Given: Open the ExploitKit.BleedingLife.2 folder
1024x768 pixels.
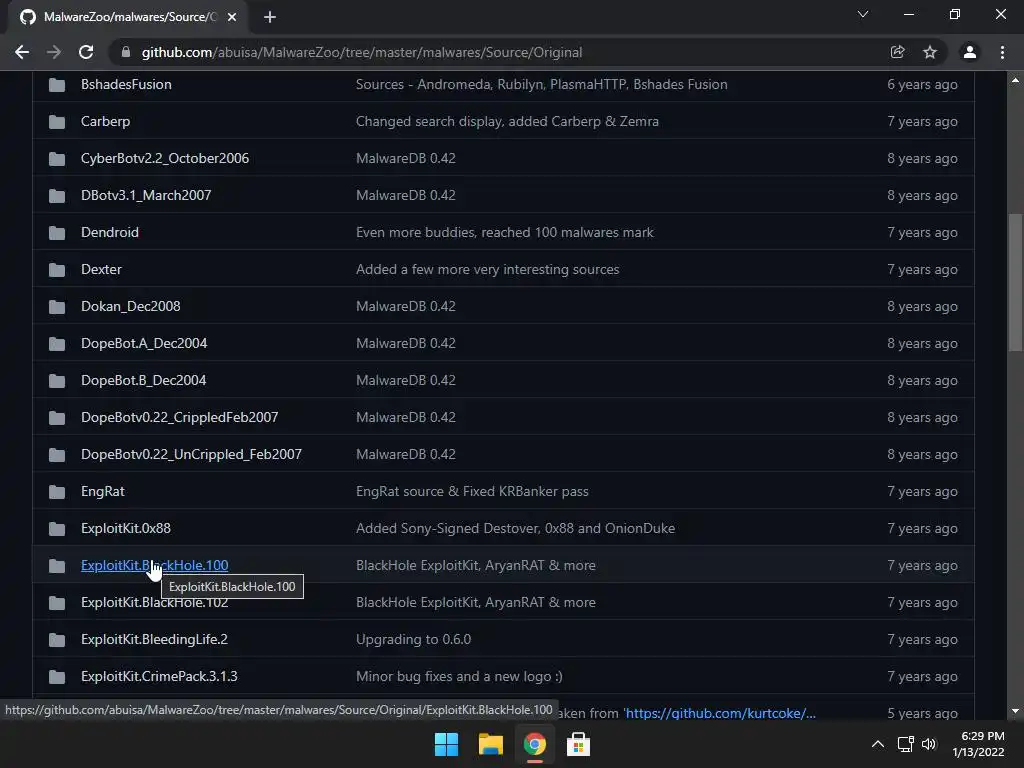Looking at the screenshot, I should coord(154,639).
